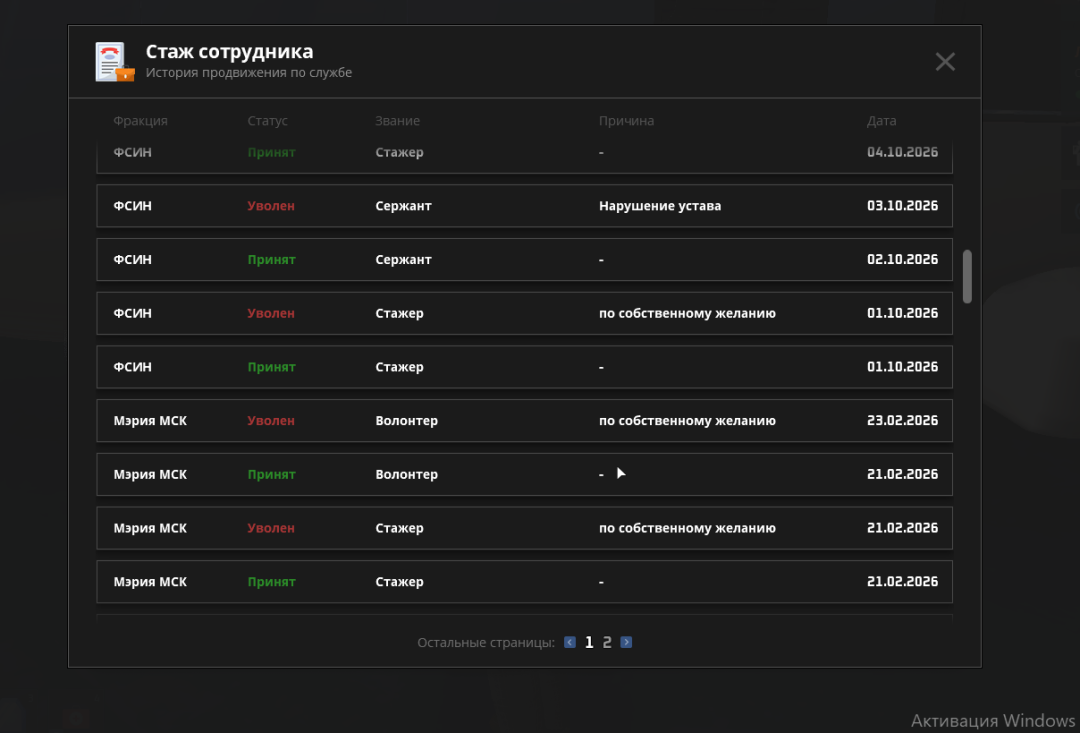
Task: Click 'Сержант' in the 02.10.2026 row
Action: (x=404, y=260)
